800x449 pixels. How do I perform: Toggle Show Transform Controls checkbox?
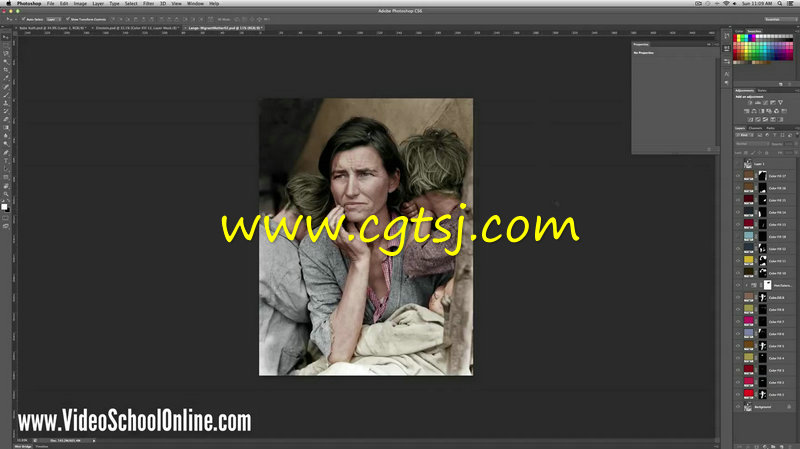point(67,19)
